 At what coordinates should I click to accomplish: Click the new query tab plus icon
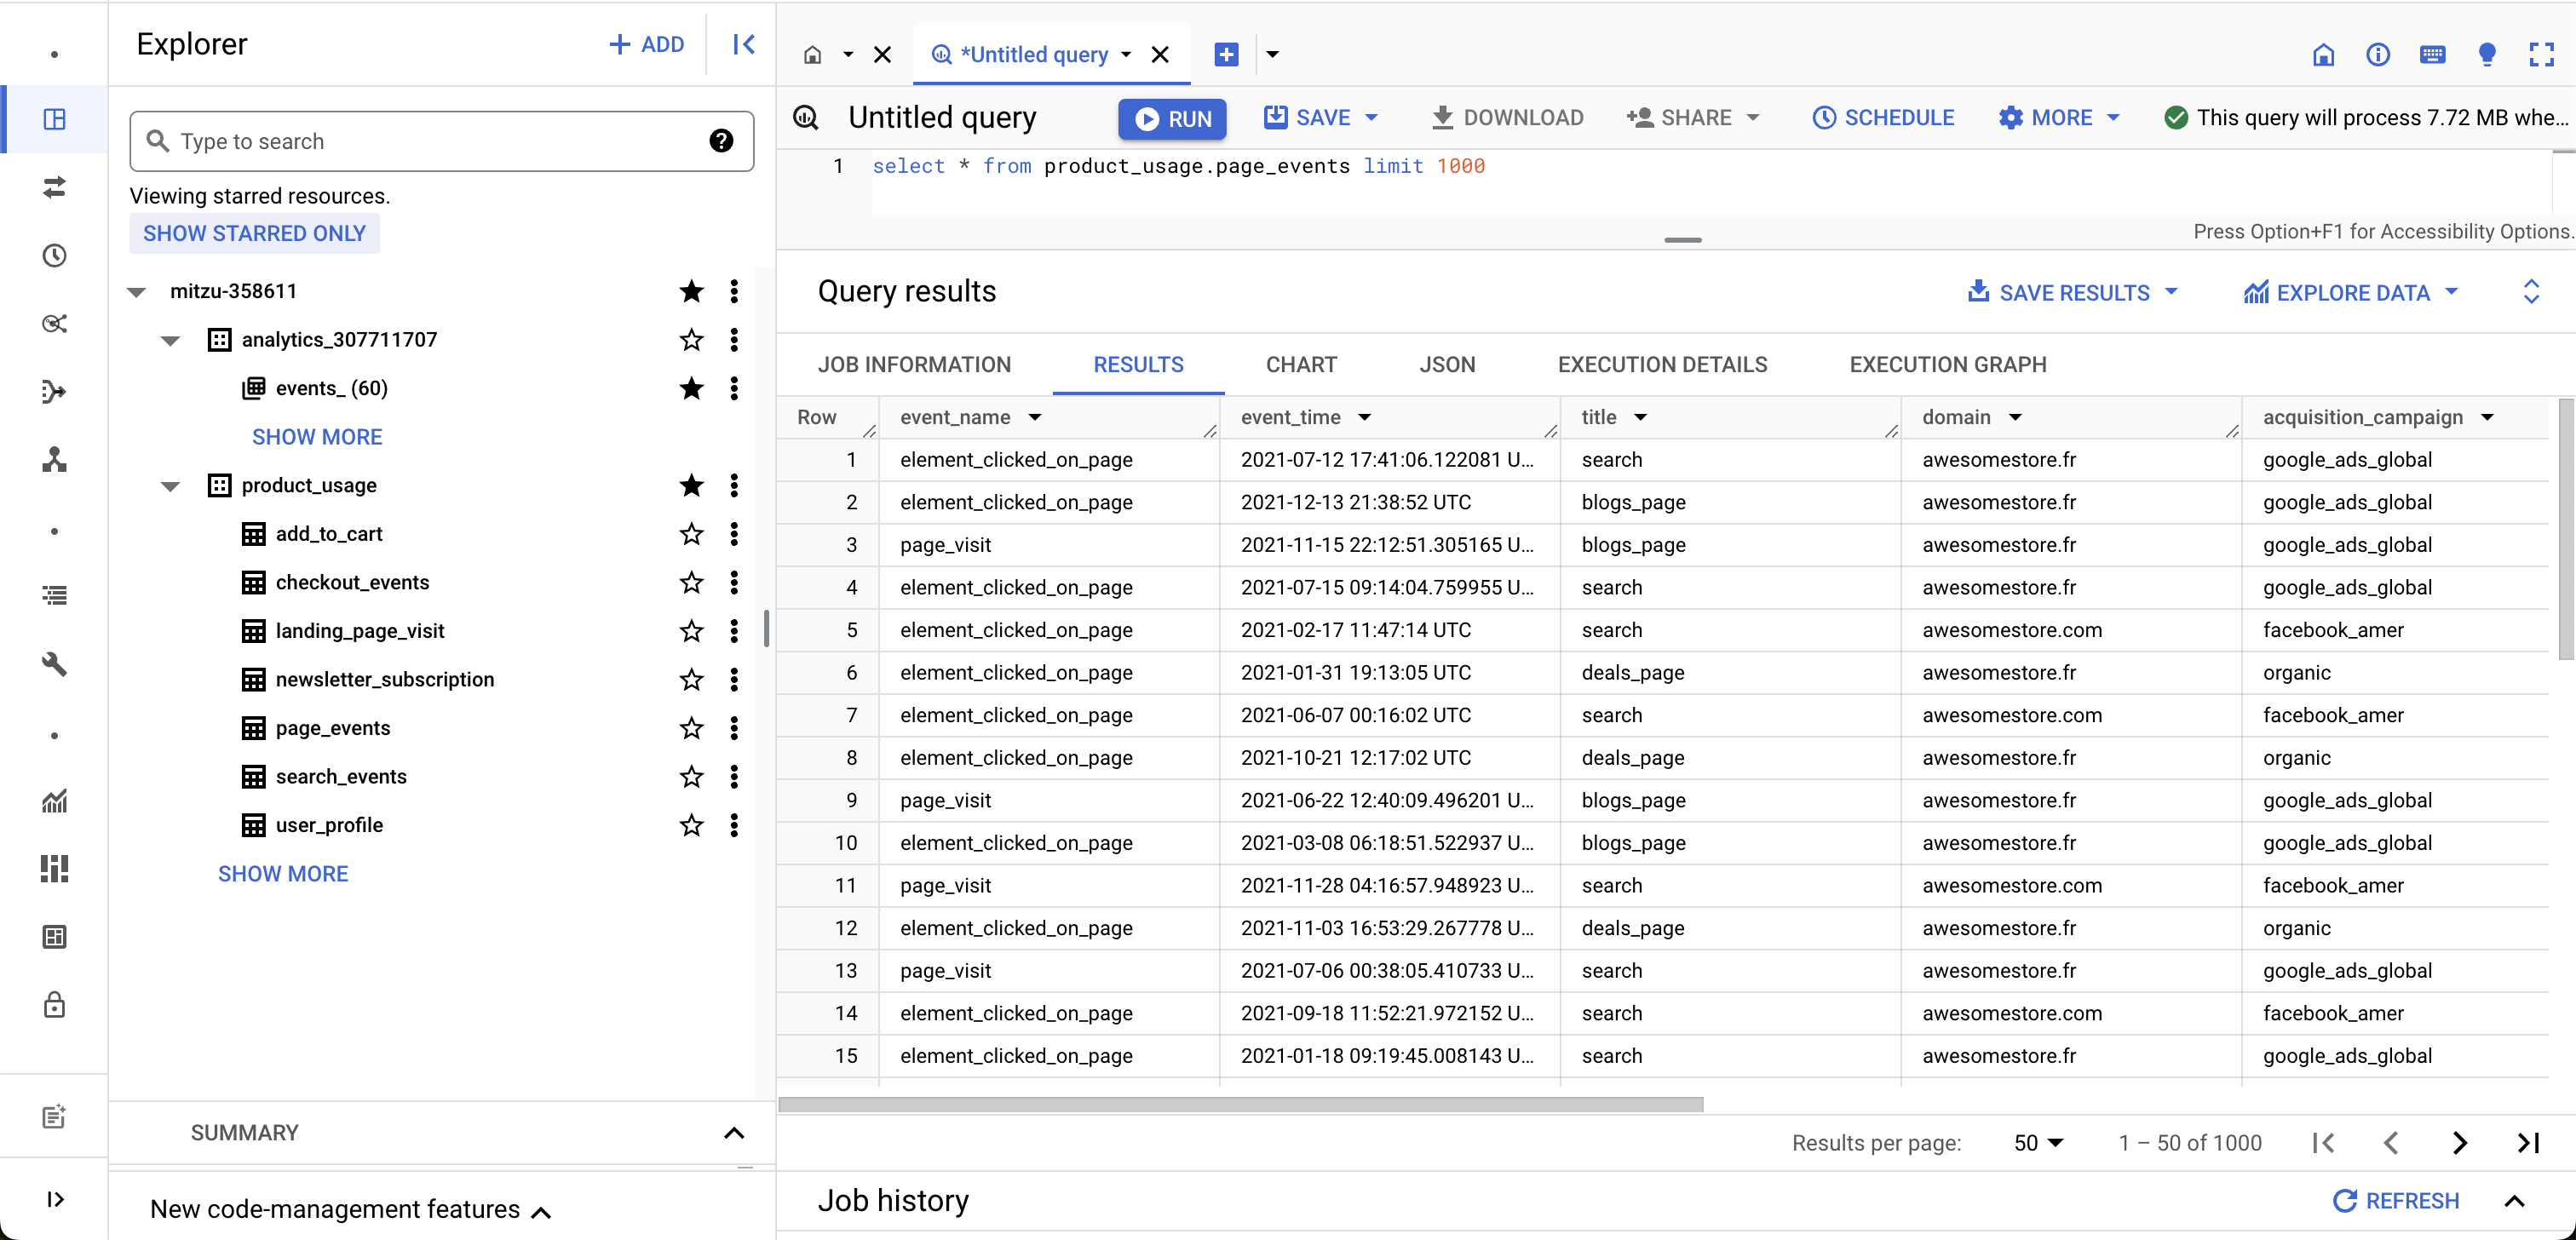(x=1226, y=54)
